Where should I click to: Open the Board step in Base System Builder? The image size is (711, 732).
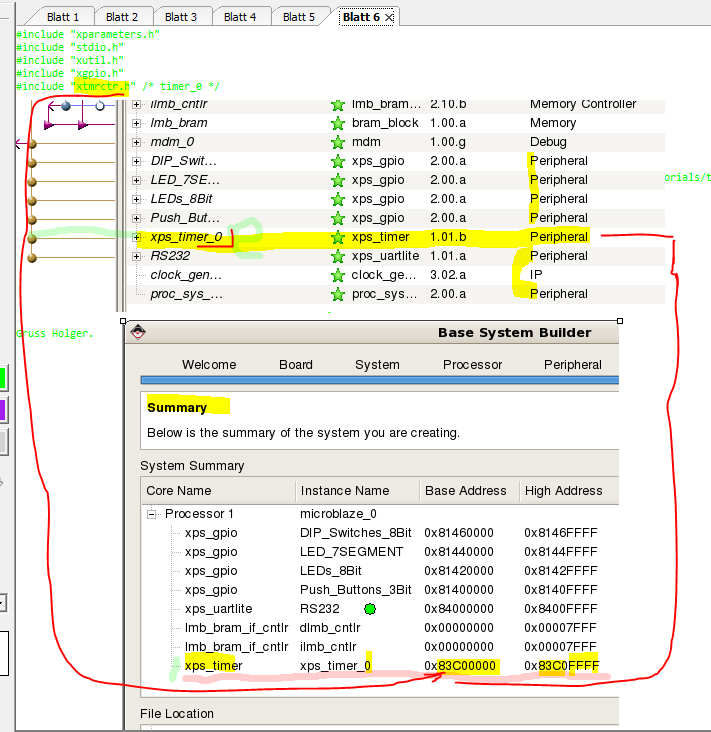click(x=296, y=365)
